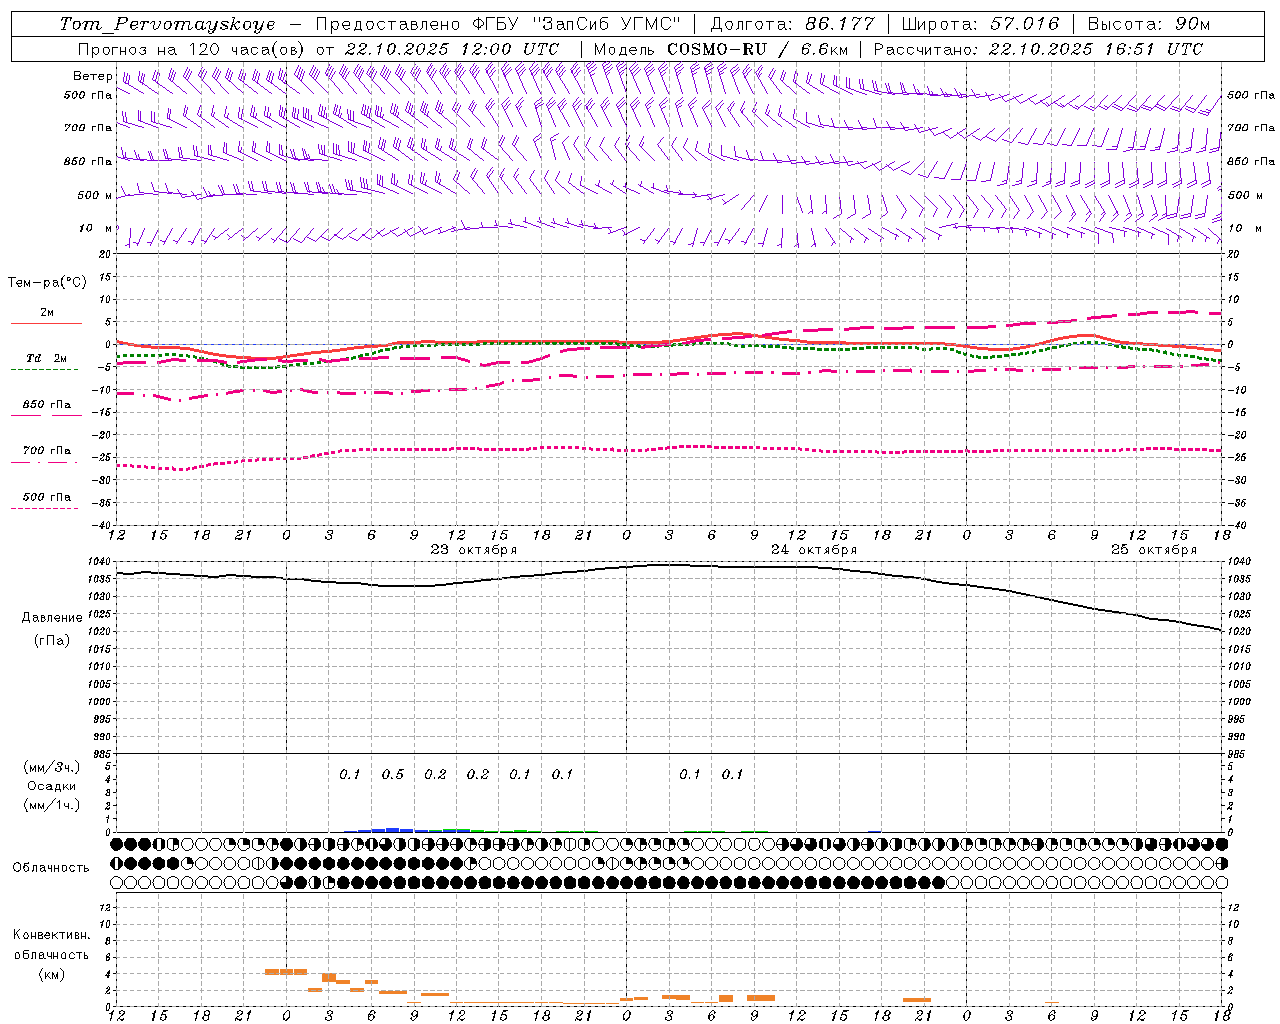Click the station name Tom_Pervomayskoye
The height and width of the screenshot is (1024, 1280).
click(x=167, y=24)
